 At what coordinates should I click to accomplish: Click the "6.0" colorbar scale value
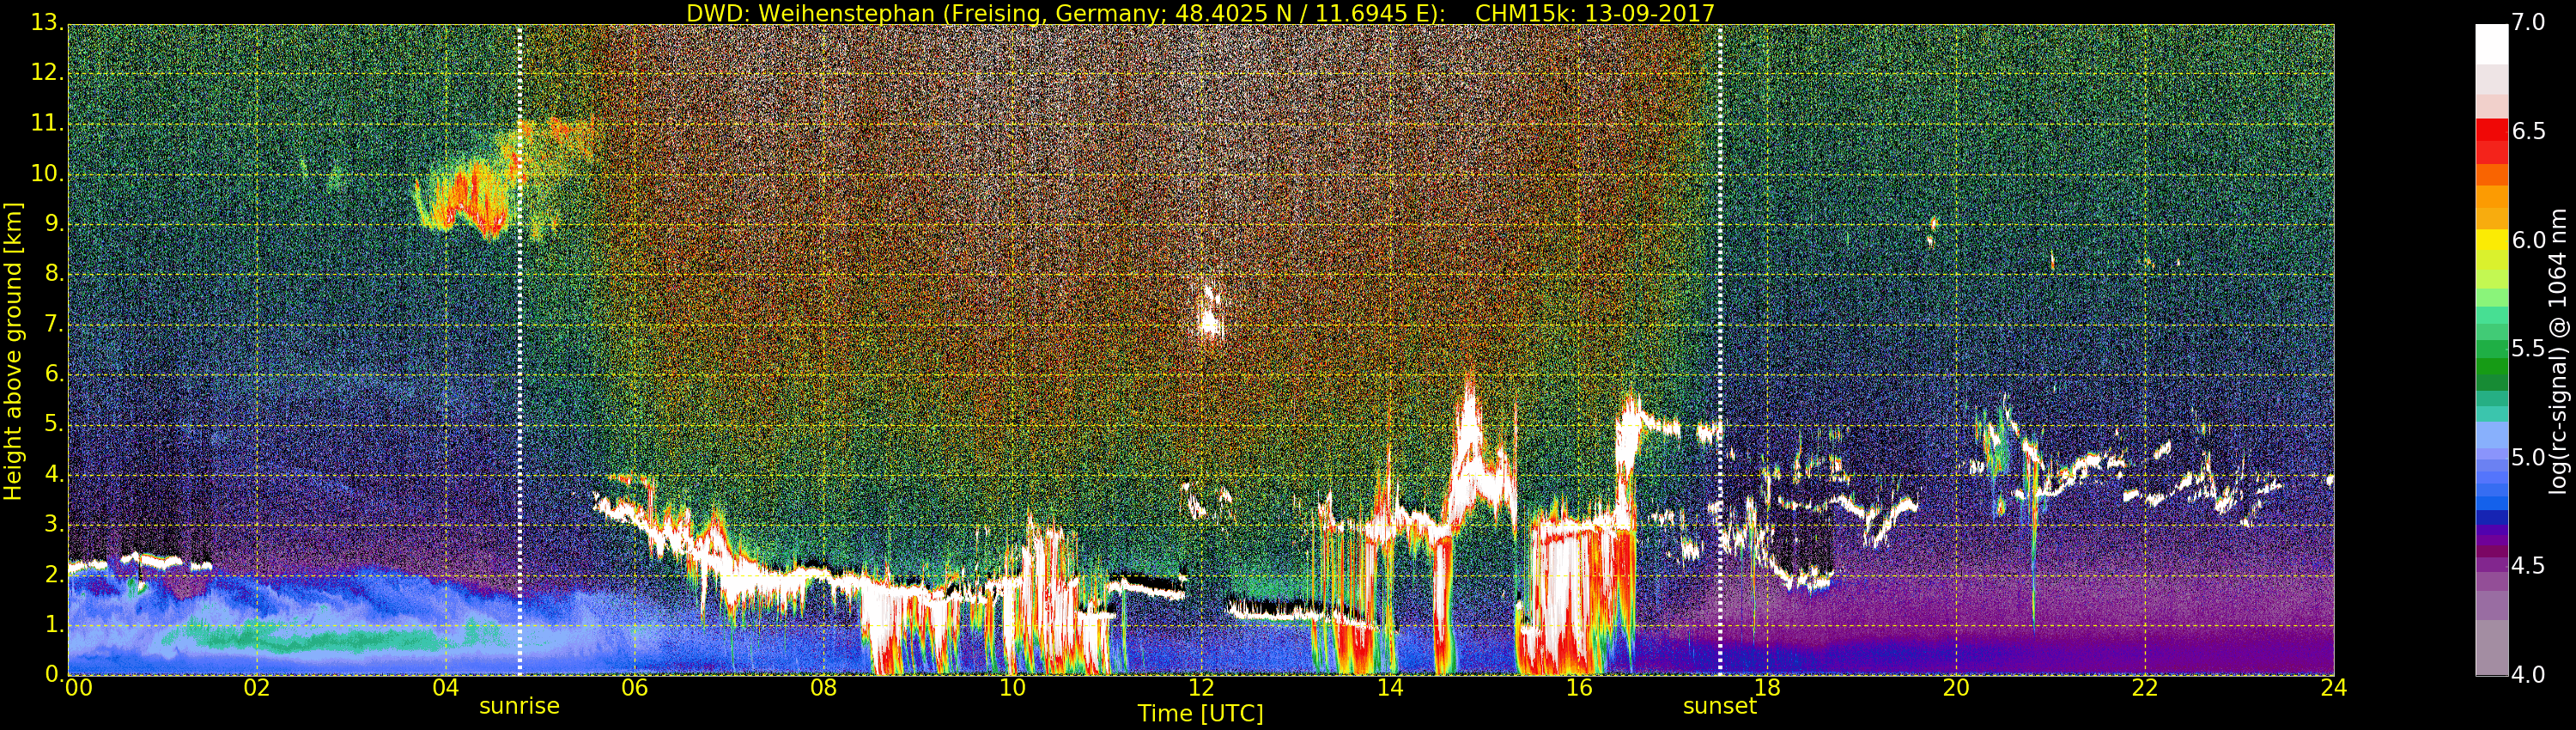coord(2529,241)
